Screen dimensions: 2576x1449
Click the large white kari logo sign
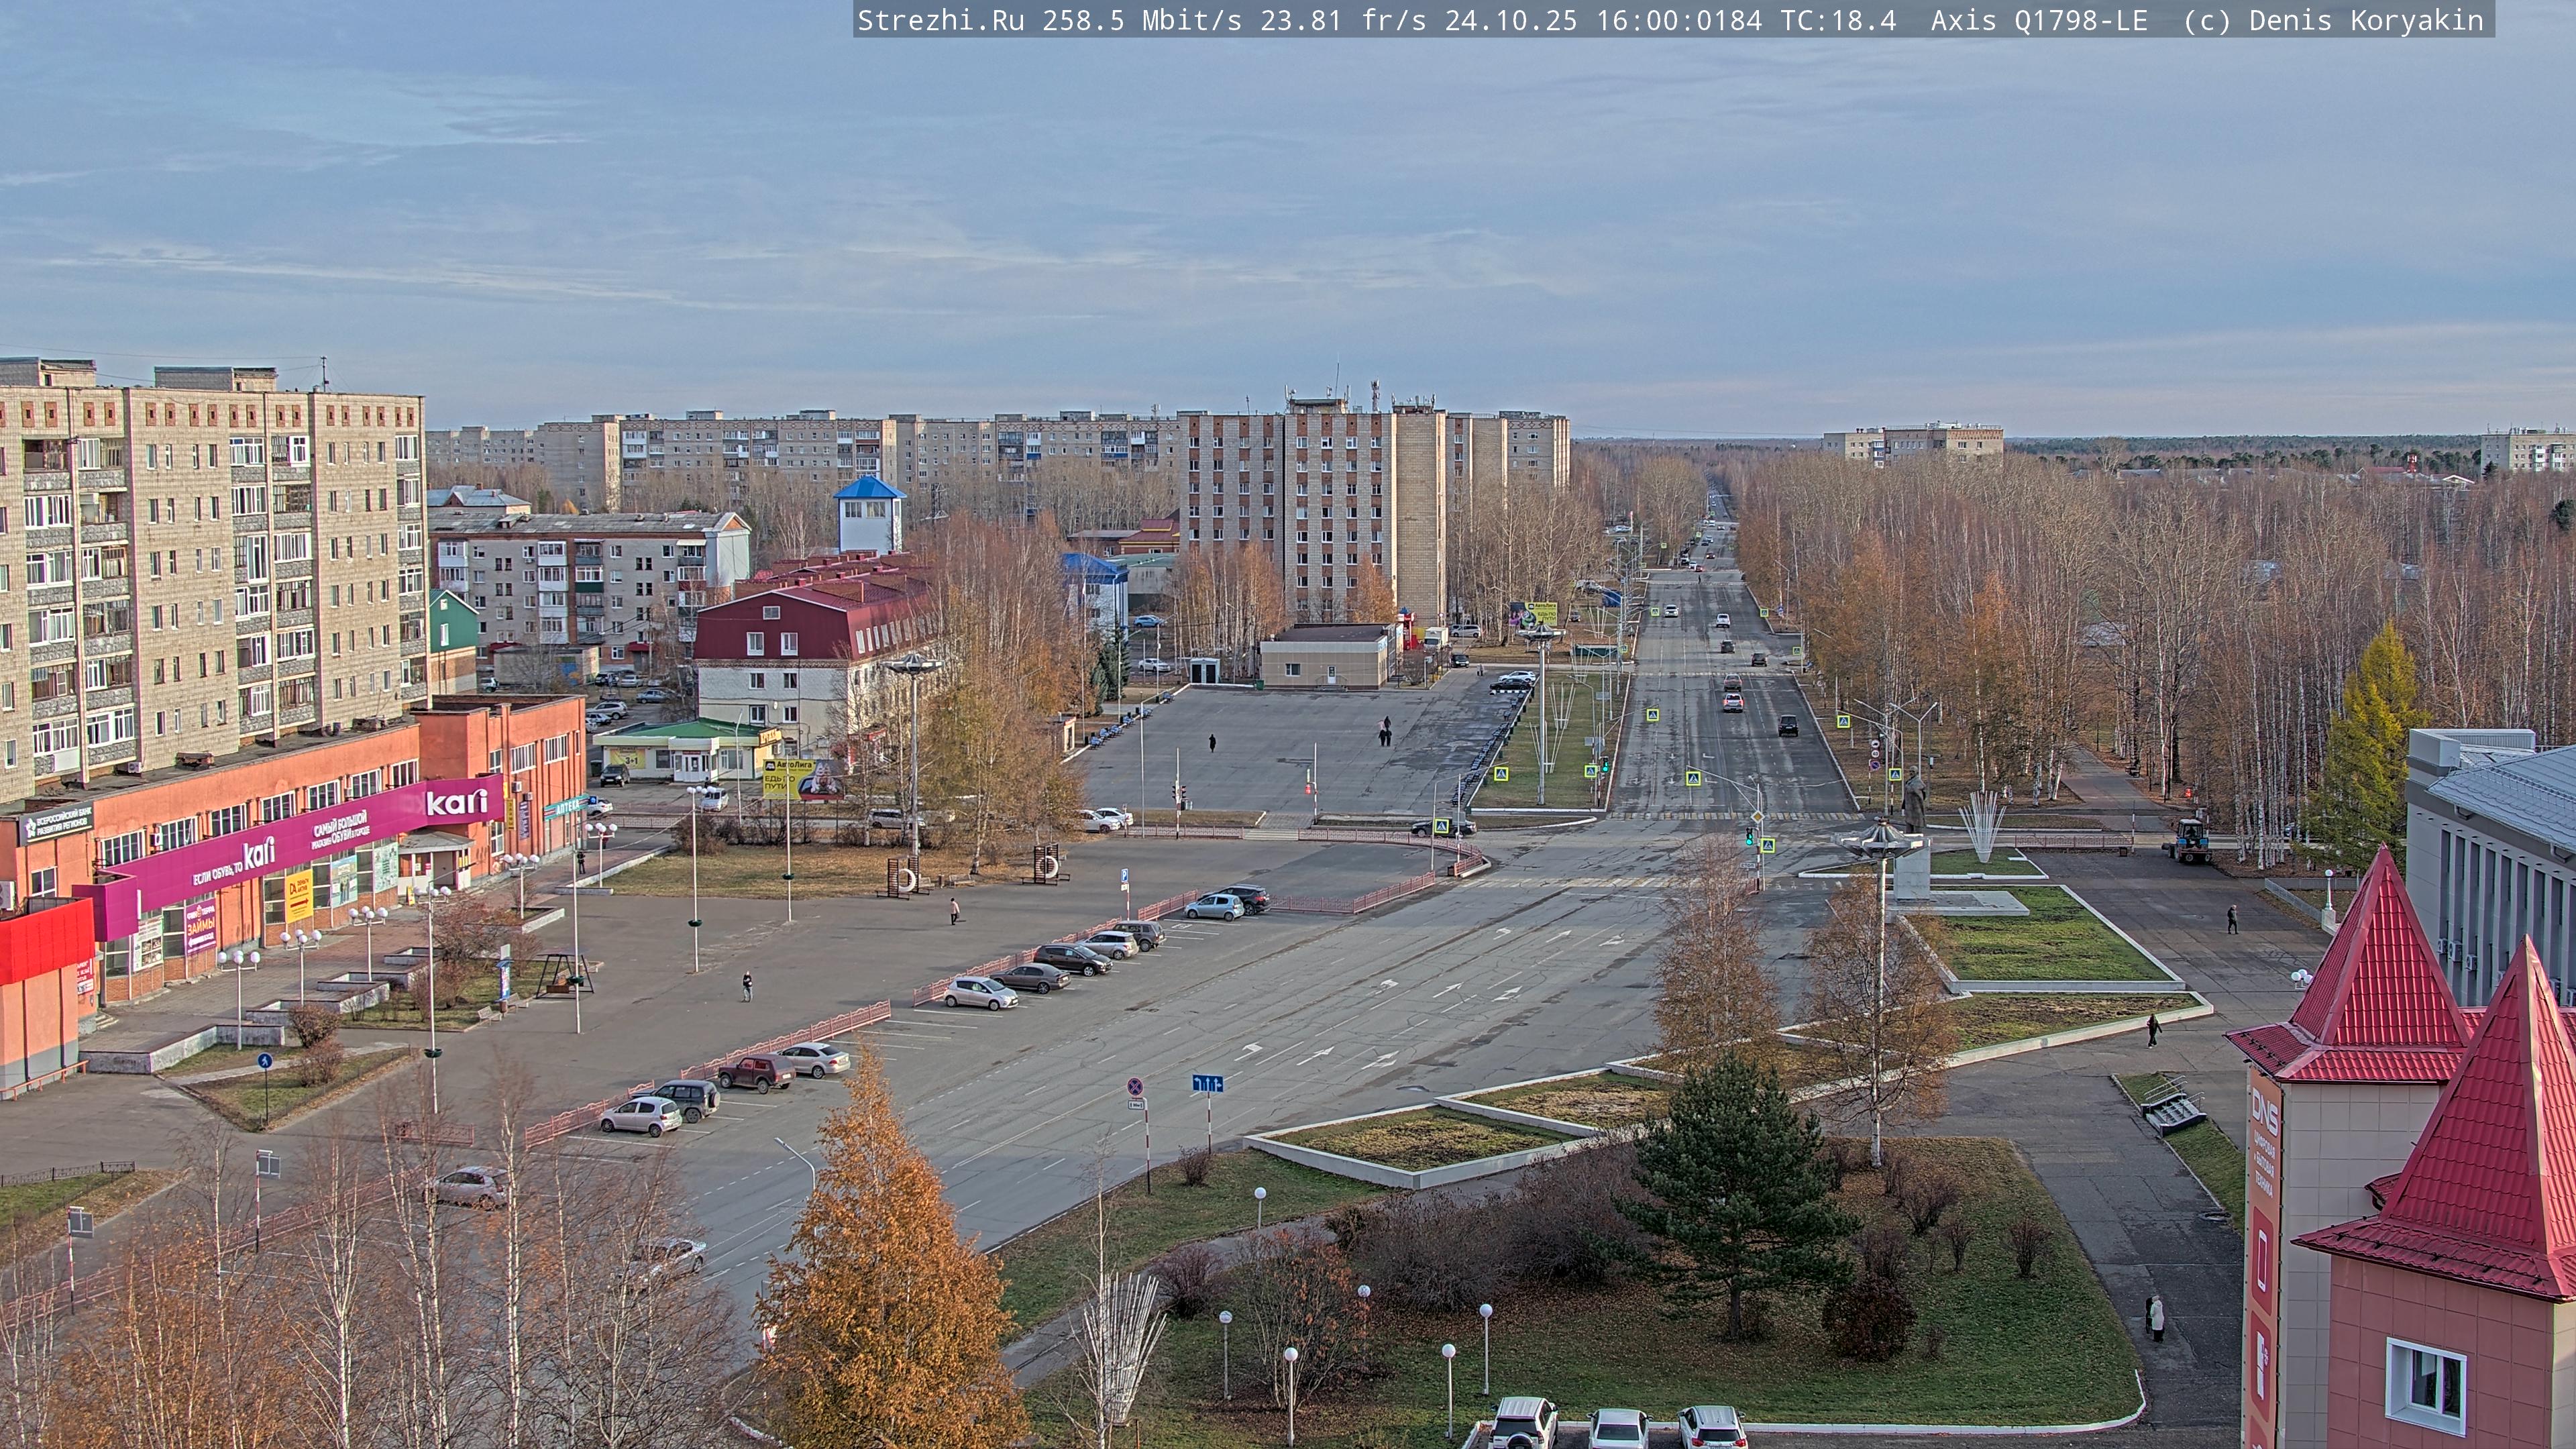[x=456, y=802]
